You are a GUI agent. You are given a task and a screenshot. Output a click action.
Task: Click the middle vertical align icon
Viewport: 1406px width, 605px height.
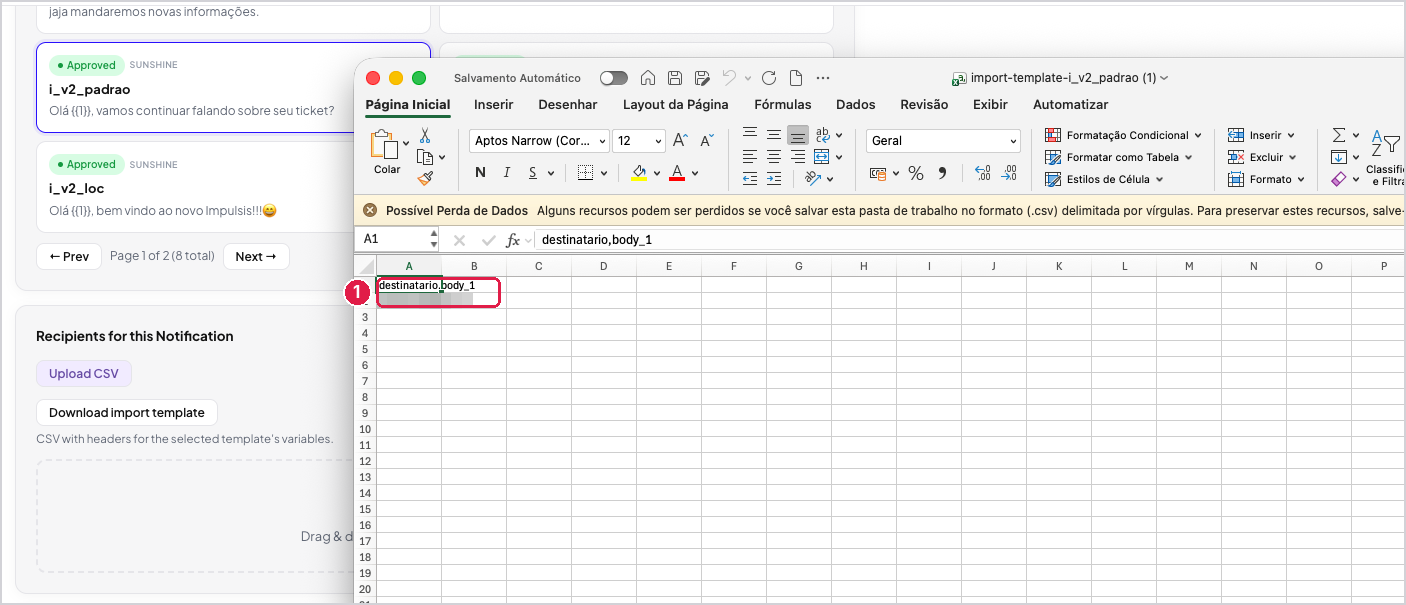click(x=773, y=135)
